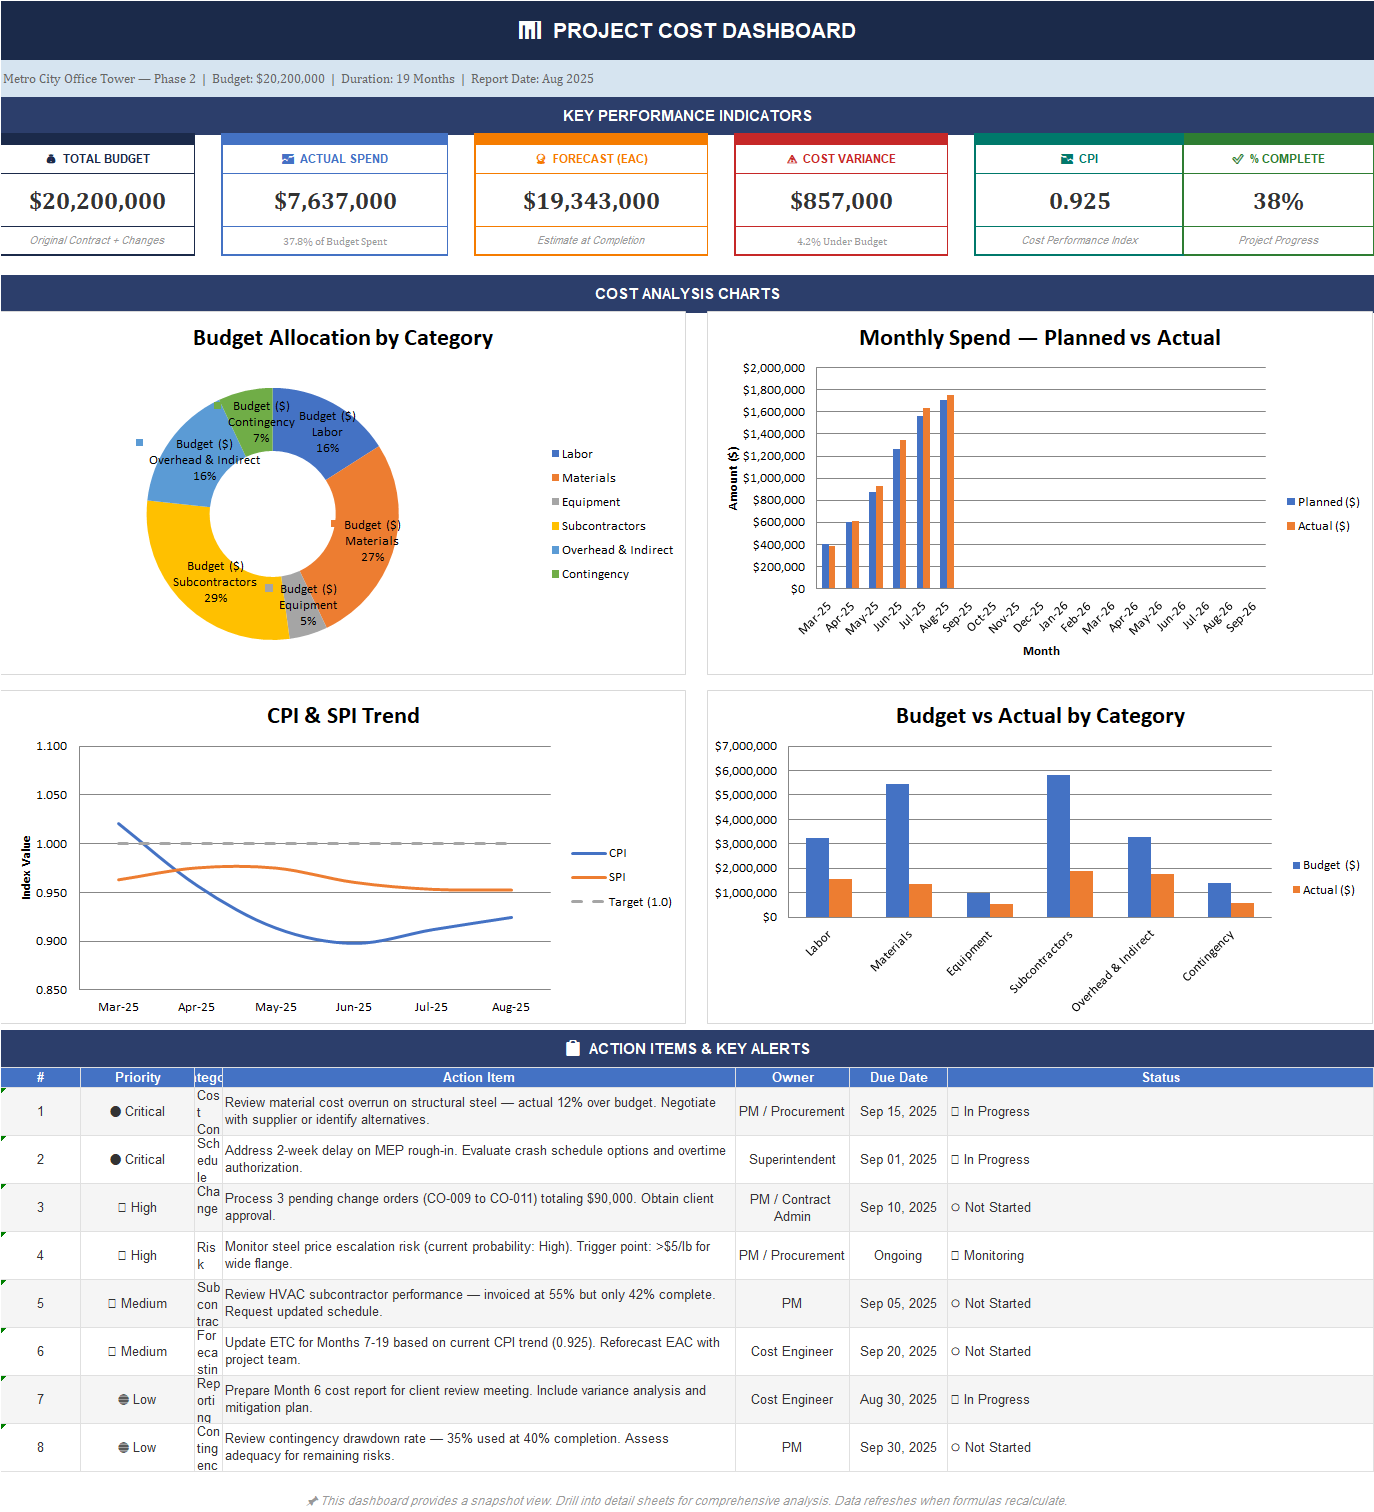Select the Sep 15, 2025 due date cell
The height and width of the screenshot is (1512, 1374).
pyautogui.click(x=897, y=1111)
